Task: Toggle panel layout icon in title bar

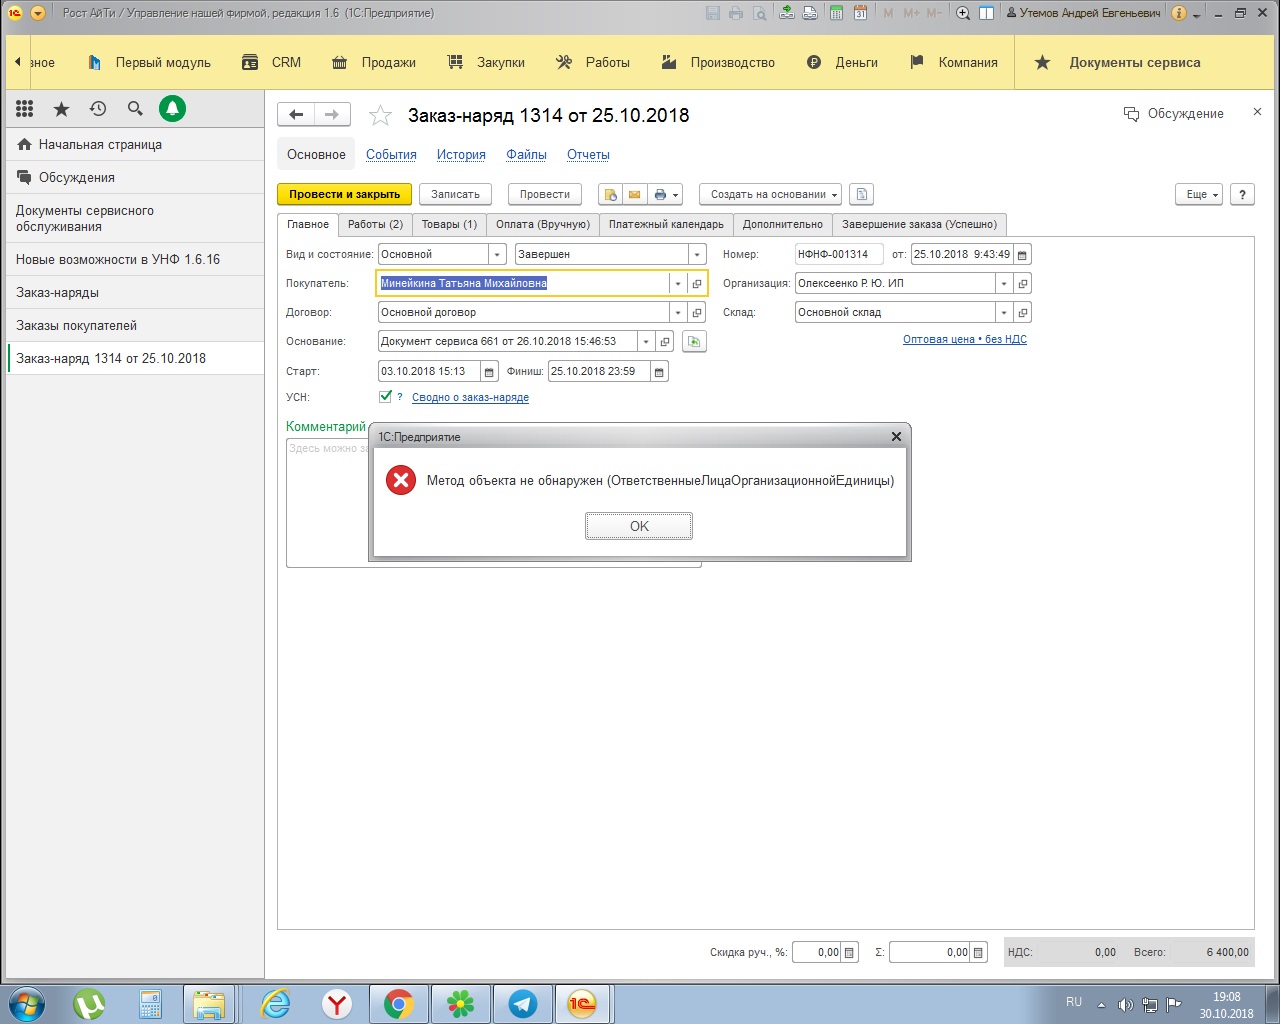Action: pyautogui.click(x=986, y=13)
